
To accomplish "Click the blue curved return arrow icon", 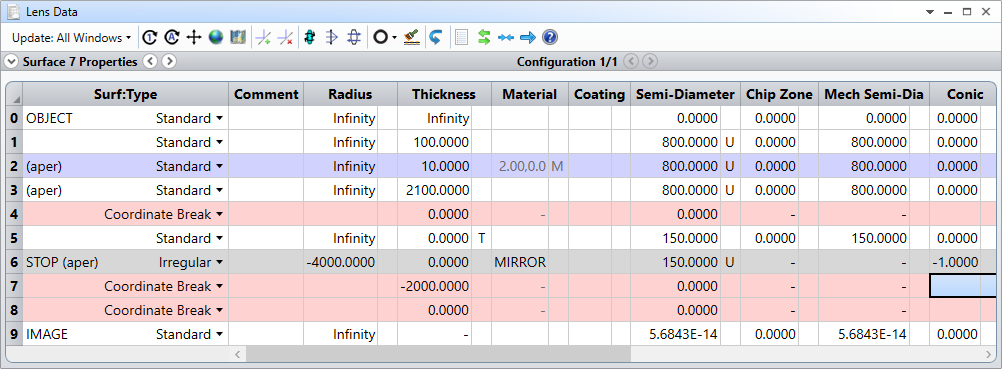I will [435, 38].
